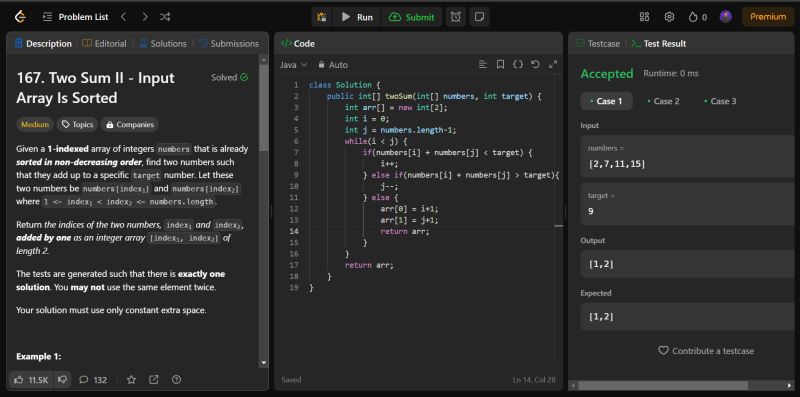
Task: Switch to the Description tab
Action: 43,43
